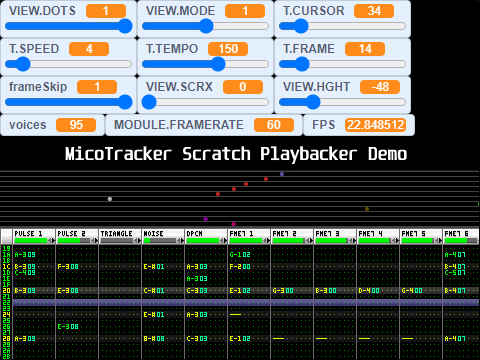Click the right arrow in FME7 1 header
This screenshot has height=360, width=480.
(268, 240)
